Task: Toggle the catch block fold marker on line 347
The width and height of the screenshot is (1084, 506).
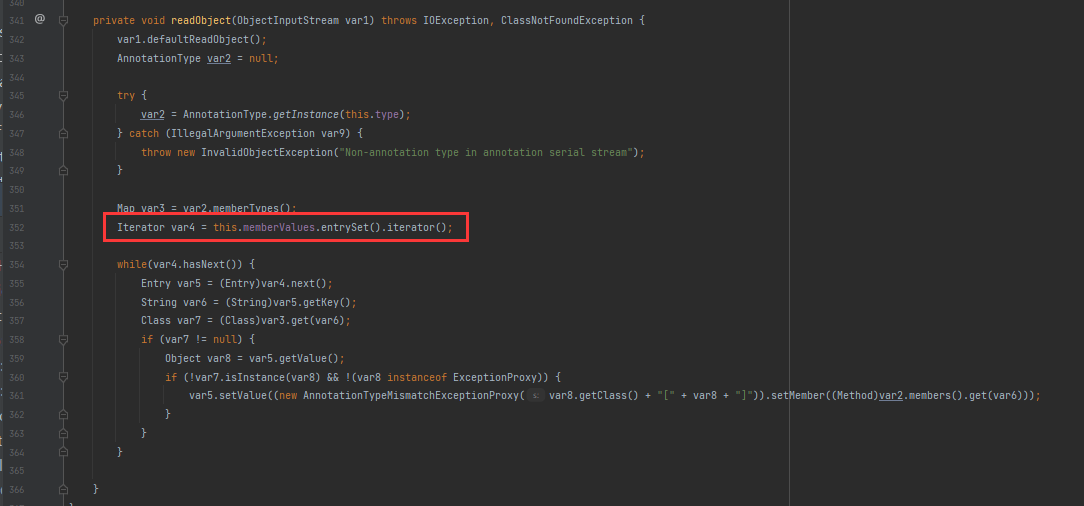Action: coord(64,133)
